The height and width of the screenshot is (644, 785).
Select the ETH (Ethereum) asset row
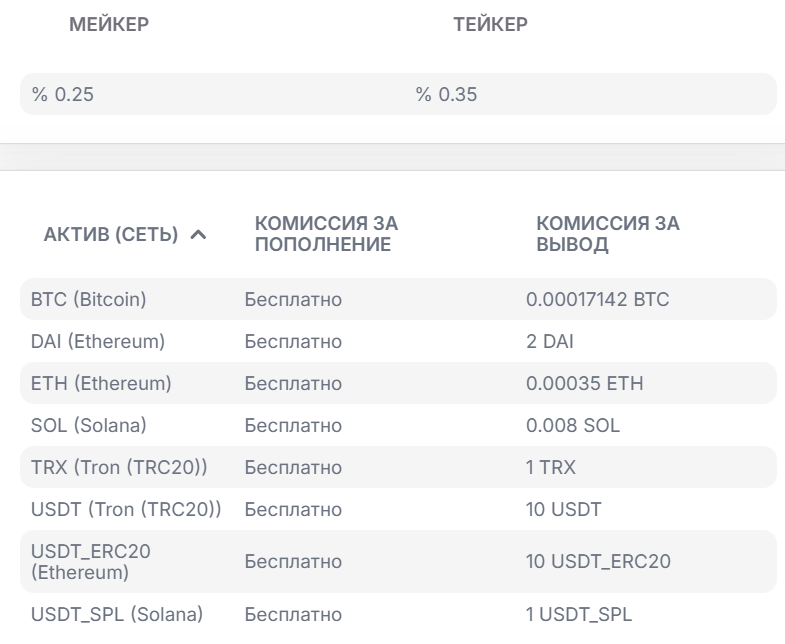click(x=101, y=384)
